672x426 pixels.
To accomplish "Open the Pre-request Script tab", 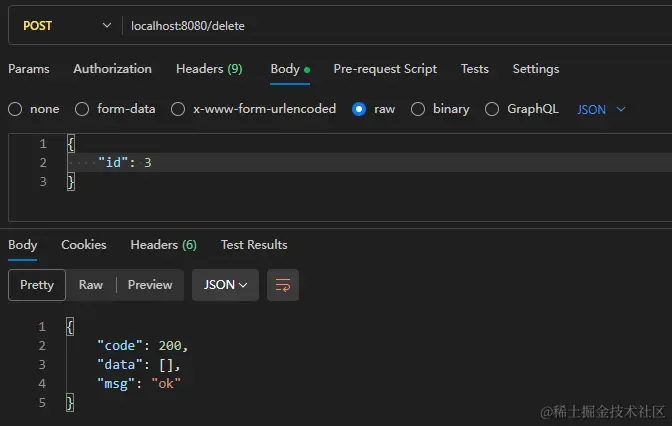I will (x=385, y=69).
